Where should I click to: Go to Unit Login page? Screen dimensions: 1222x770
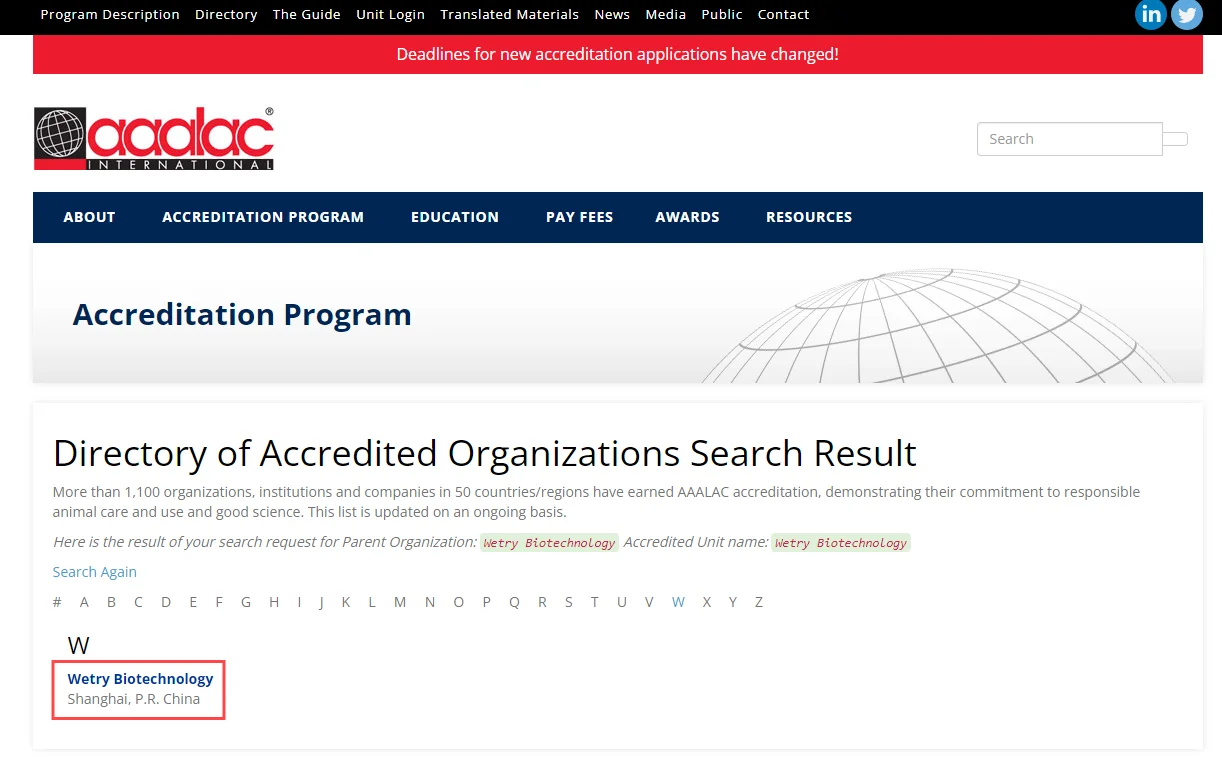[x=390, y=14]
